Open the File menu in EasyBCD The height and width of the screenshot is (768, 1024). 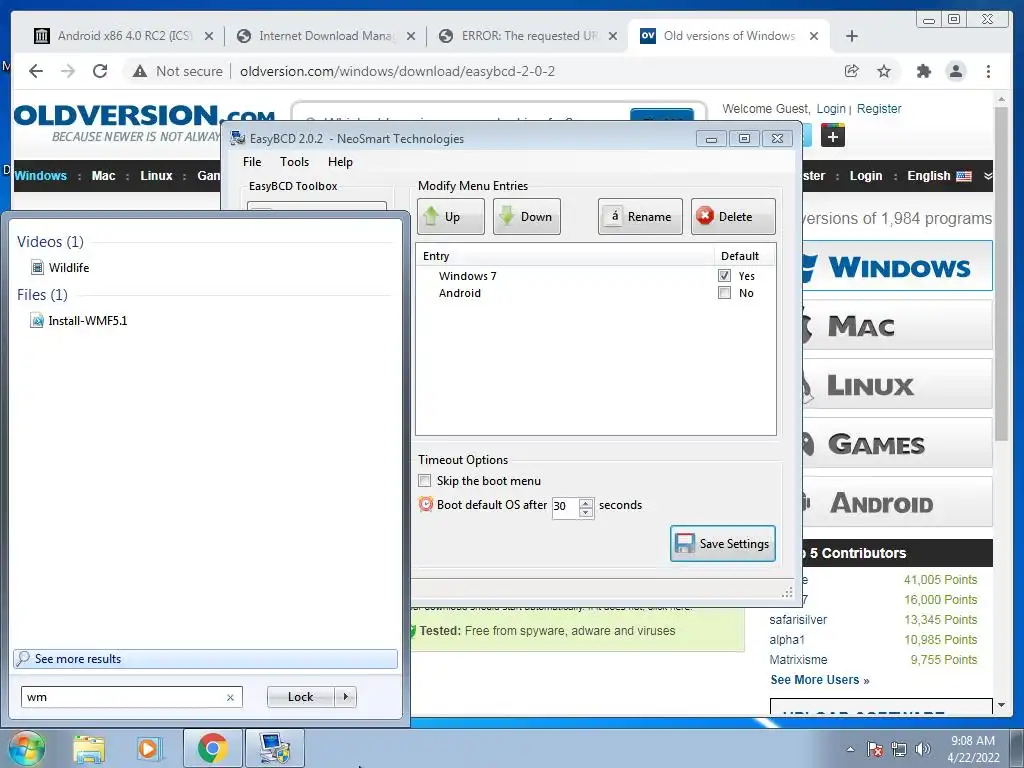(252, 161)
